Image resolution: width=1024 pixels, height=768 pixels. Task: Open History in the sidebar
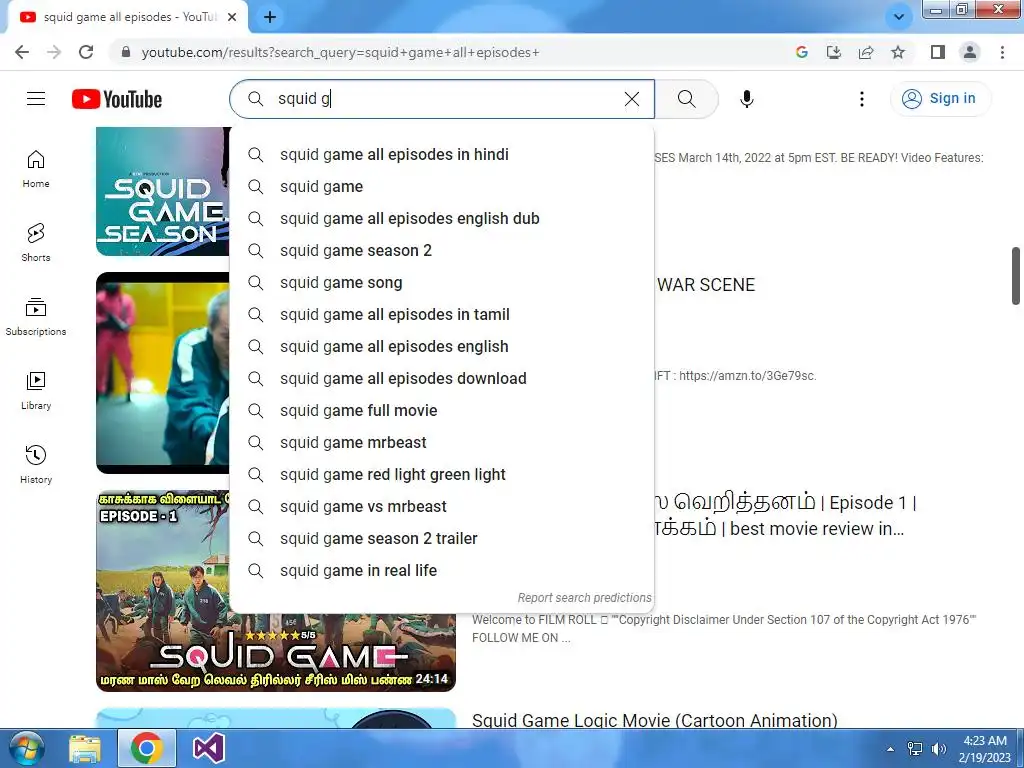(x=36, y=464)
